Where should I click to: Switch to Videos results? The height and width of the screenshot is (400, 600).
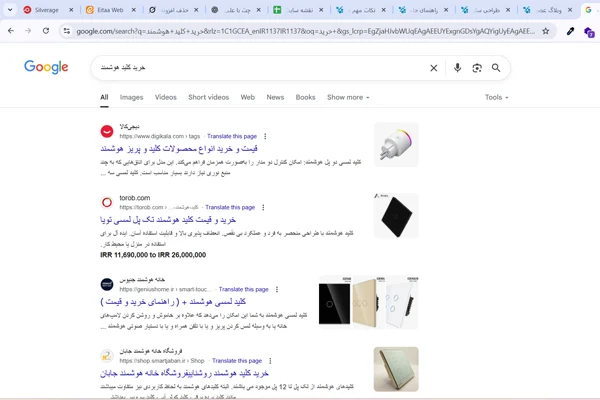pos(166,97)
